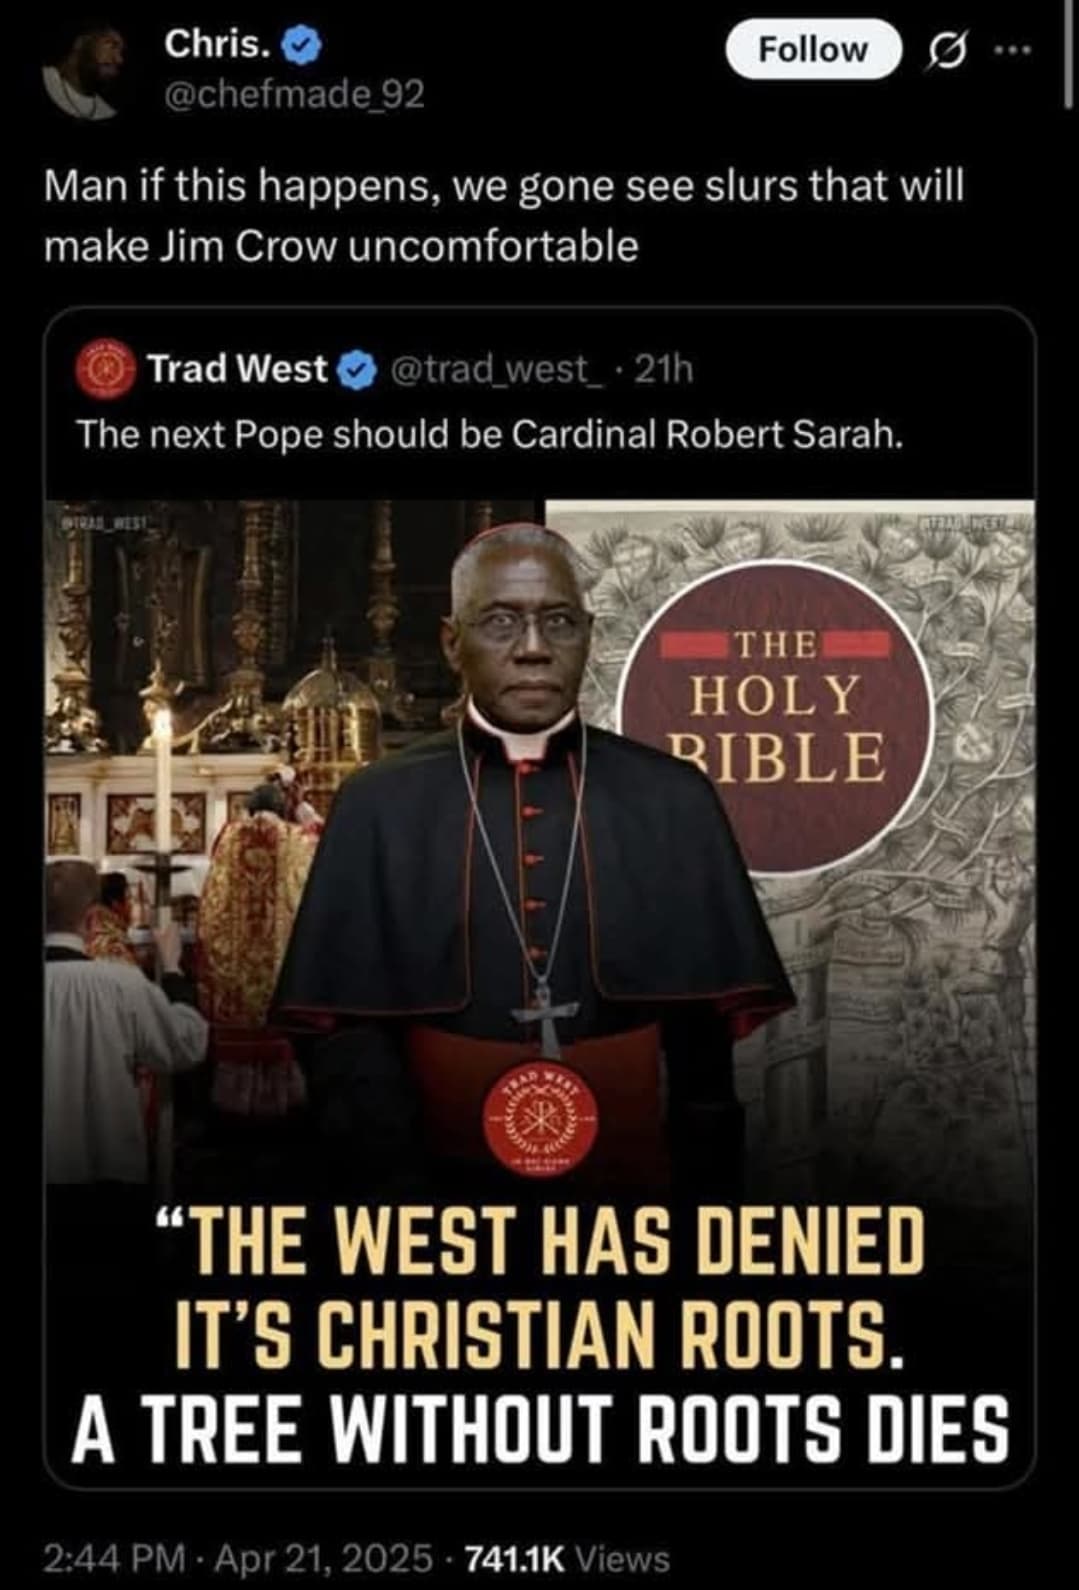The width and height of the screenshot is (1079, 1590).
Task: Click the blue verified badge beside Chris.
Action: [304, 44]
